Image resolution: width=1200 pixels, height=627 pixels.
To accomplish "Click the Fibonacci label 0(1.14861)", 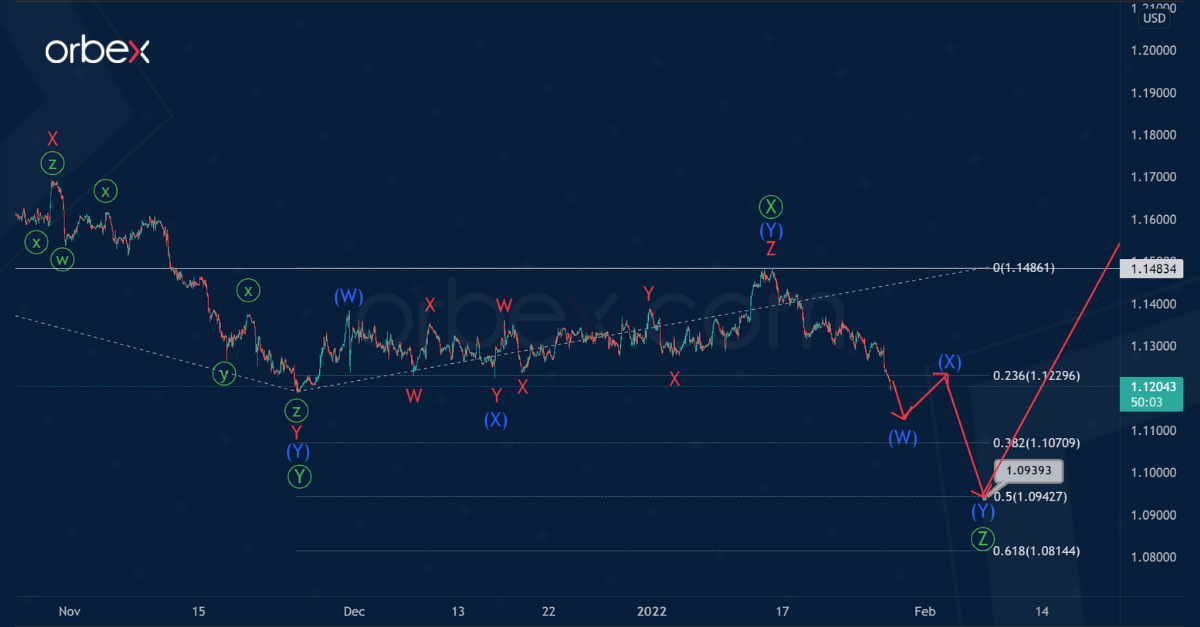I will click(x=1024, y=268).
